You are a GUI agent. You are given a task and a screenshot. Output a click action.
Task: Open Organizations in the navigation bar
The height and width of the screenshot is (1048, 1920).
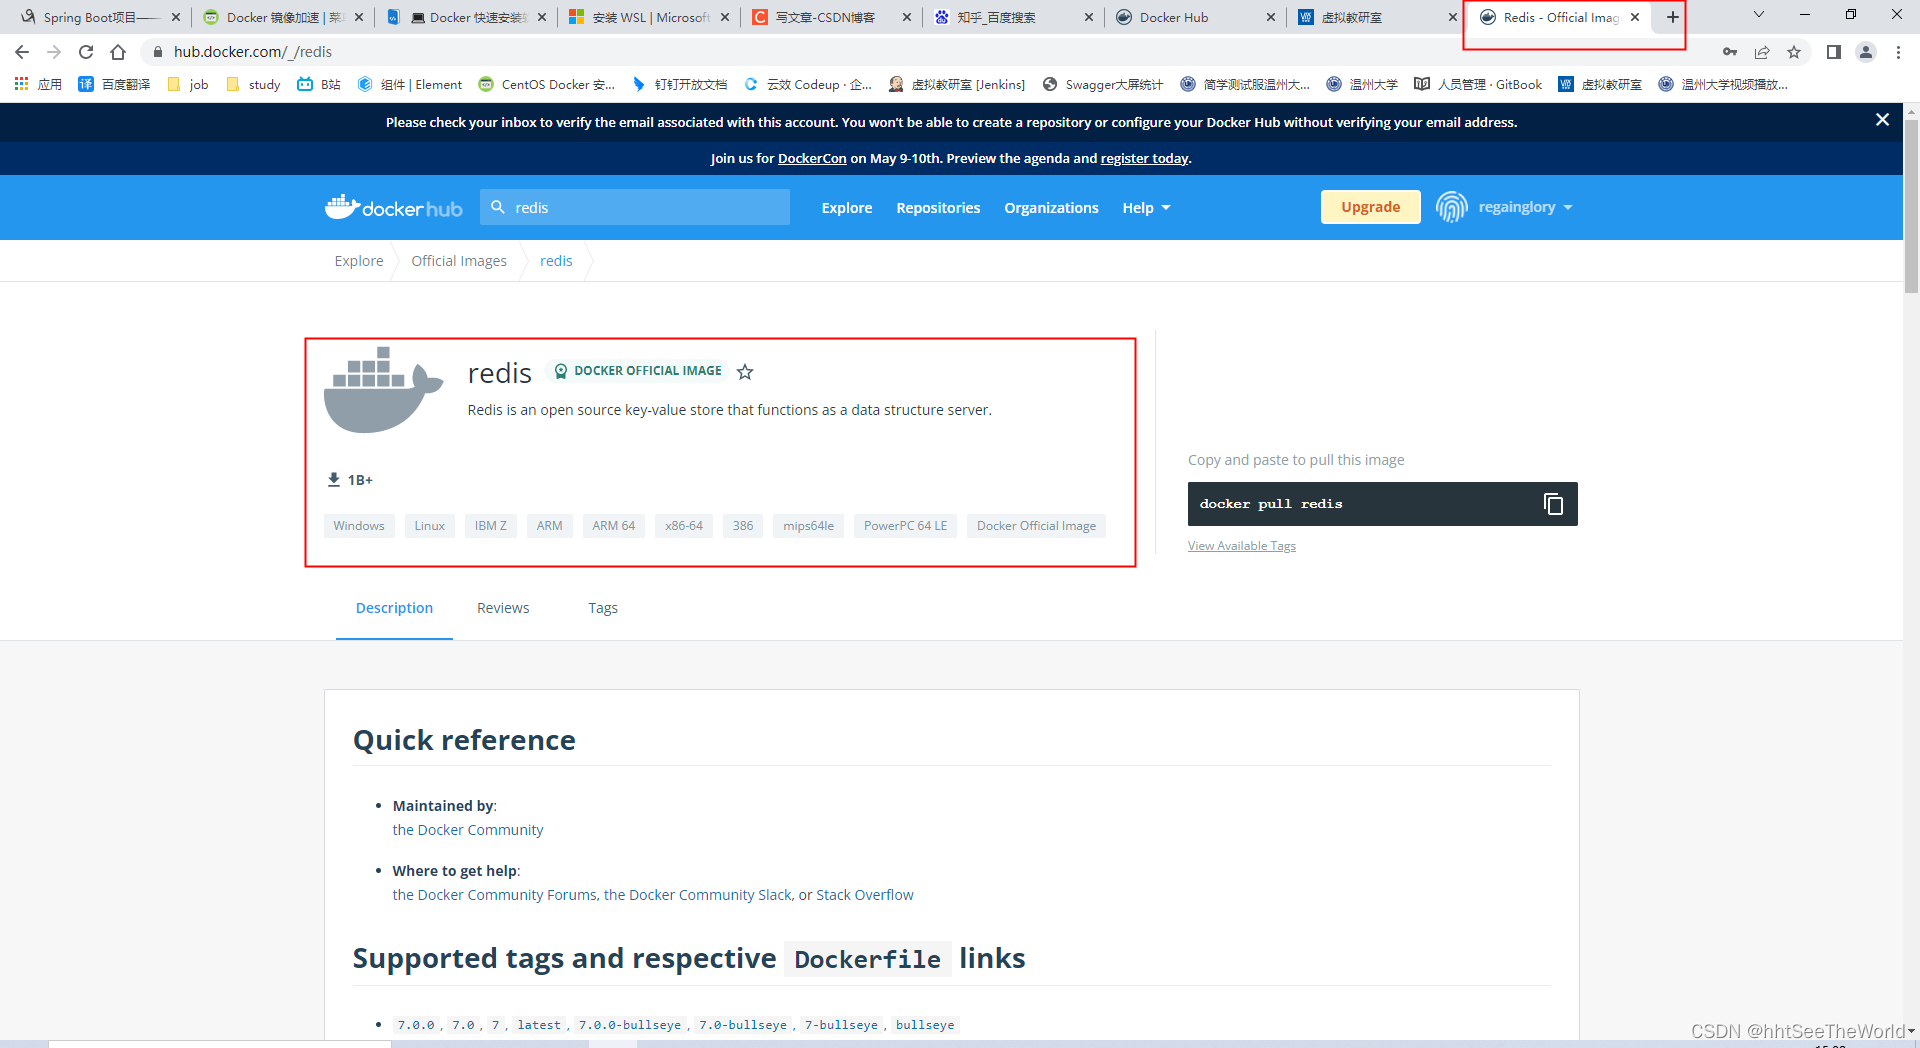tap(1051, 208)
